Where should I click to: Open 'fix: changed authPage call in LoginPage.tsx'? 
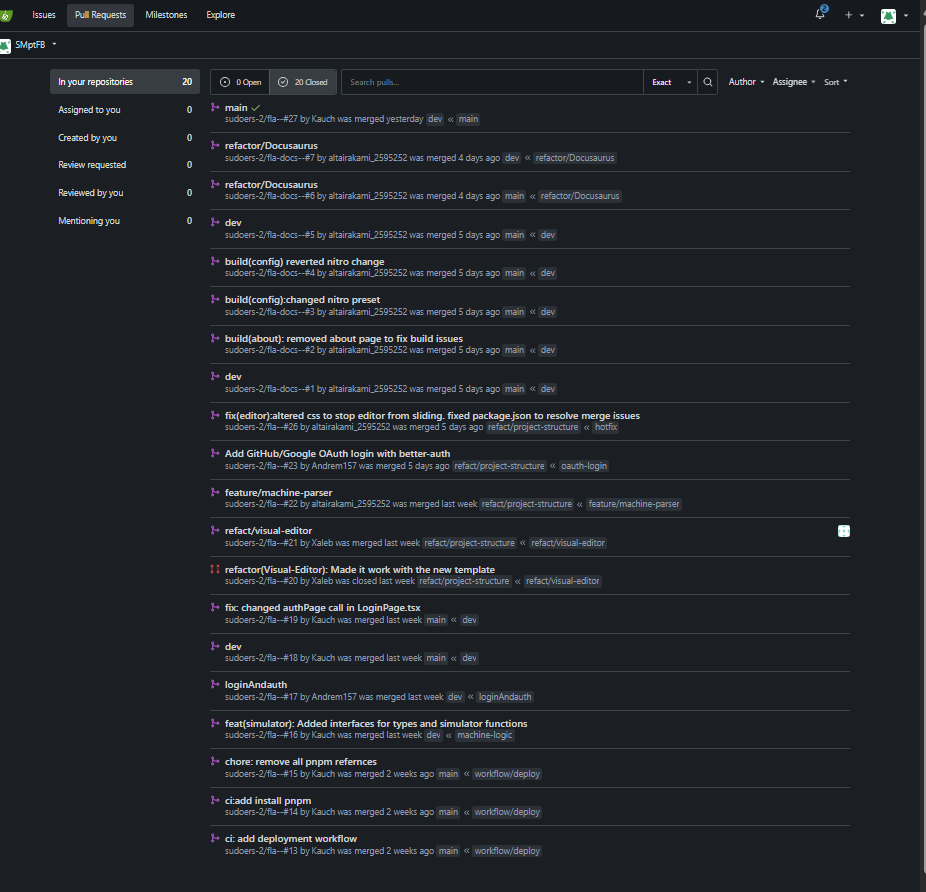coord(322,608)
